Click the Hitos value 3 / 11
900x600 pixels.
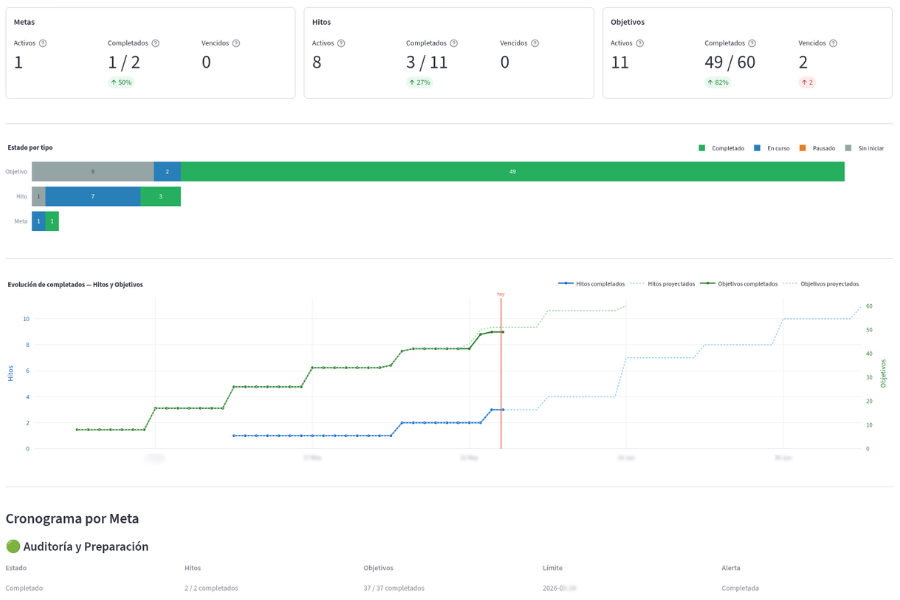[x=426, y=62]
